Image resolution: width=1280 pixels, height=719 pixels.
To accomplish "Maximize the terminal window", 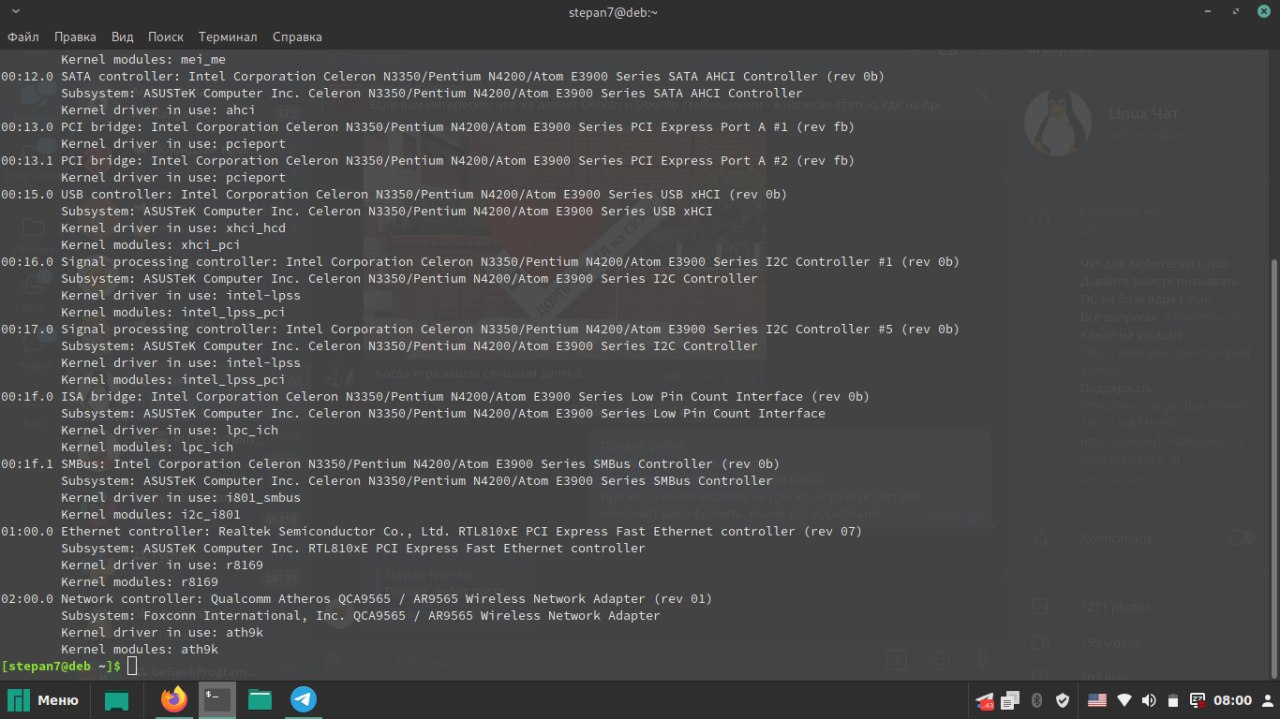I will 1234,12.
